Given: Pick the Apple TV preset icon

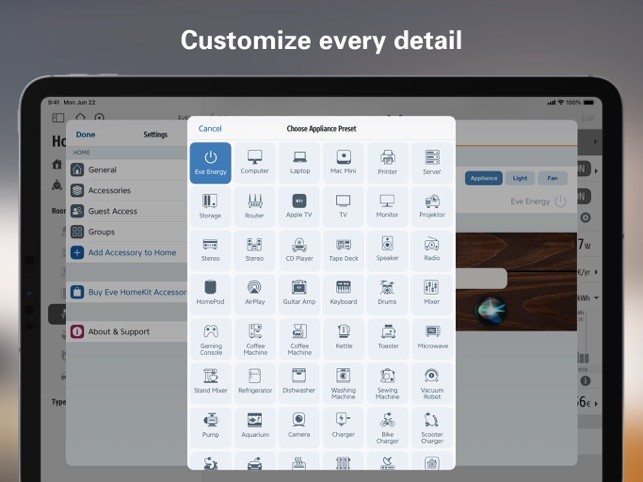Looking at the screenshot, I should pyautogui.click(x=299, y=206).
